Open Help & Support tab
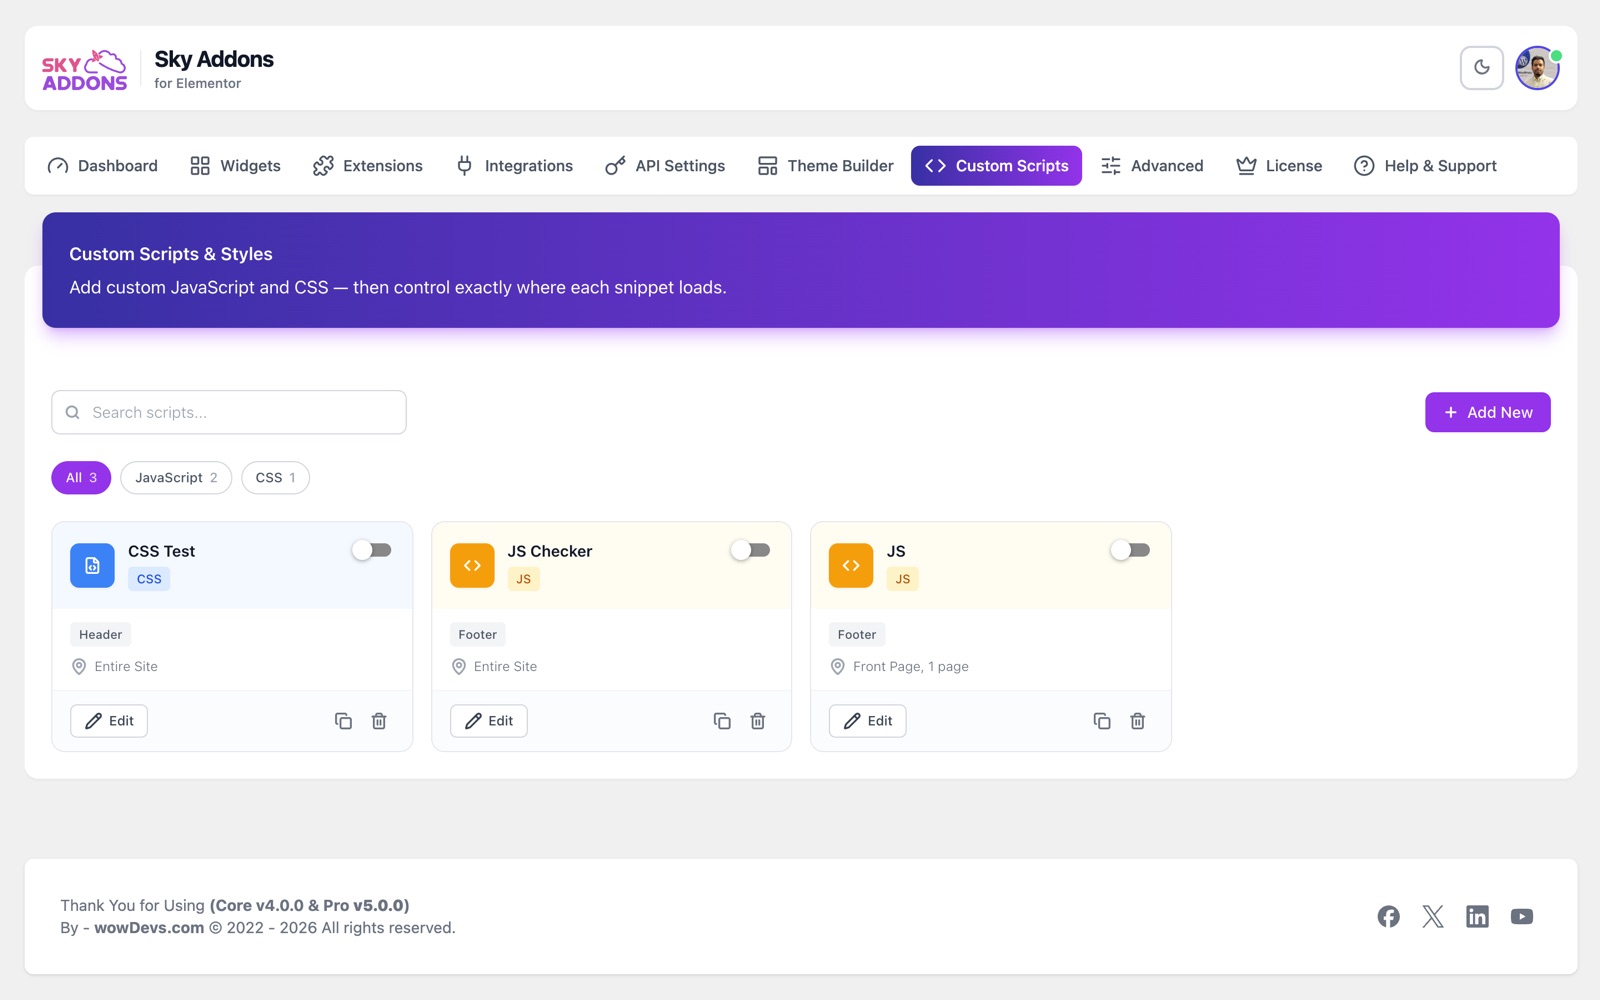 (x=1425, y=166)
